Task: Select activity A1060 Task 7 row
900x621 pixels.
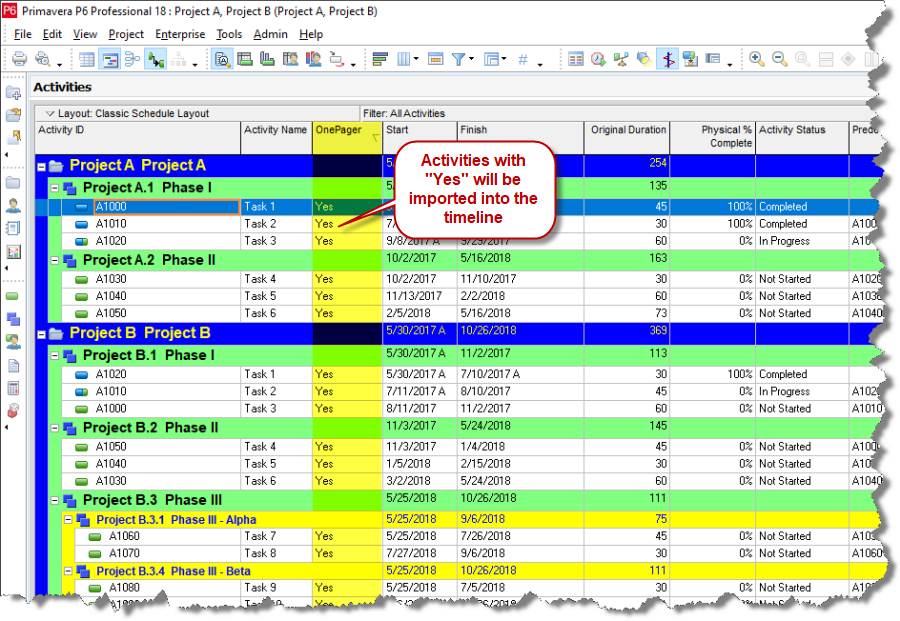Action: tap(478, 536)
